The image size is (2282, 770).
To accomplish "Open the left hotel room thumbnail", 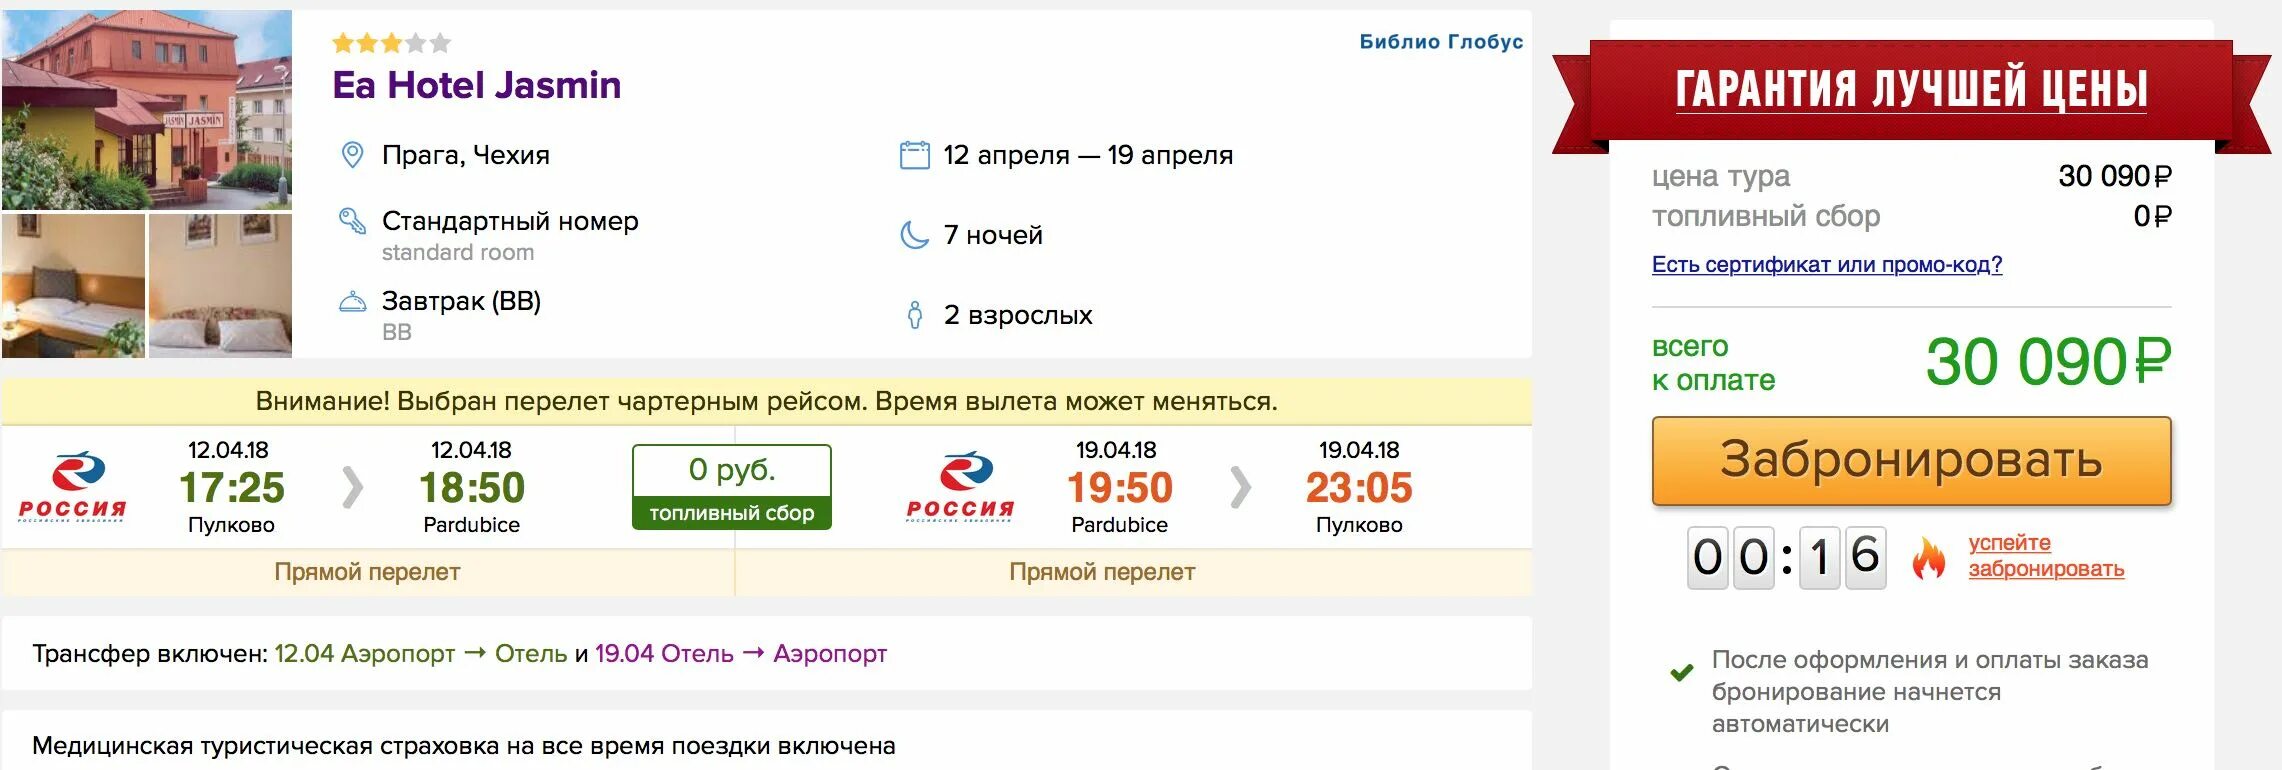I will tap(73, 286).
